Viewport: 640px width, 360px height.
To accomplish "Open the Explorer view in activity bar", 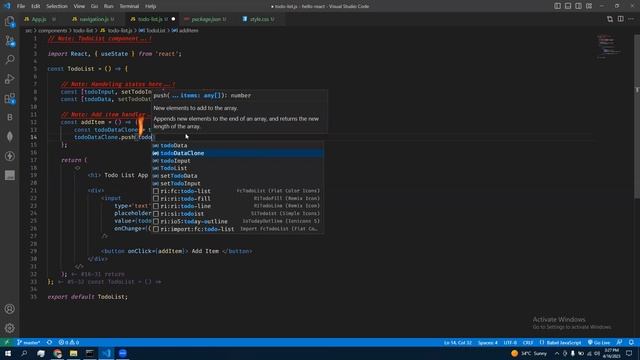I will point(9,21).
